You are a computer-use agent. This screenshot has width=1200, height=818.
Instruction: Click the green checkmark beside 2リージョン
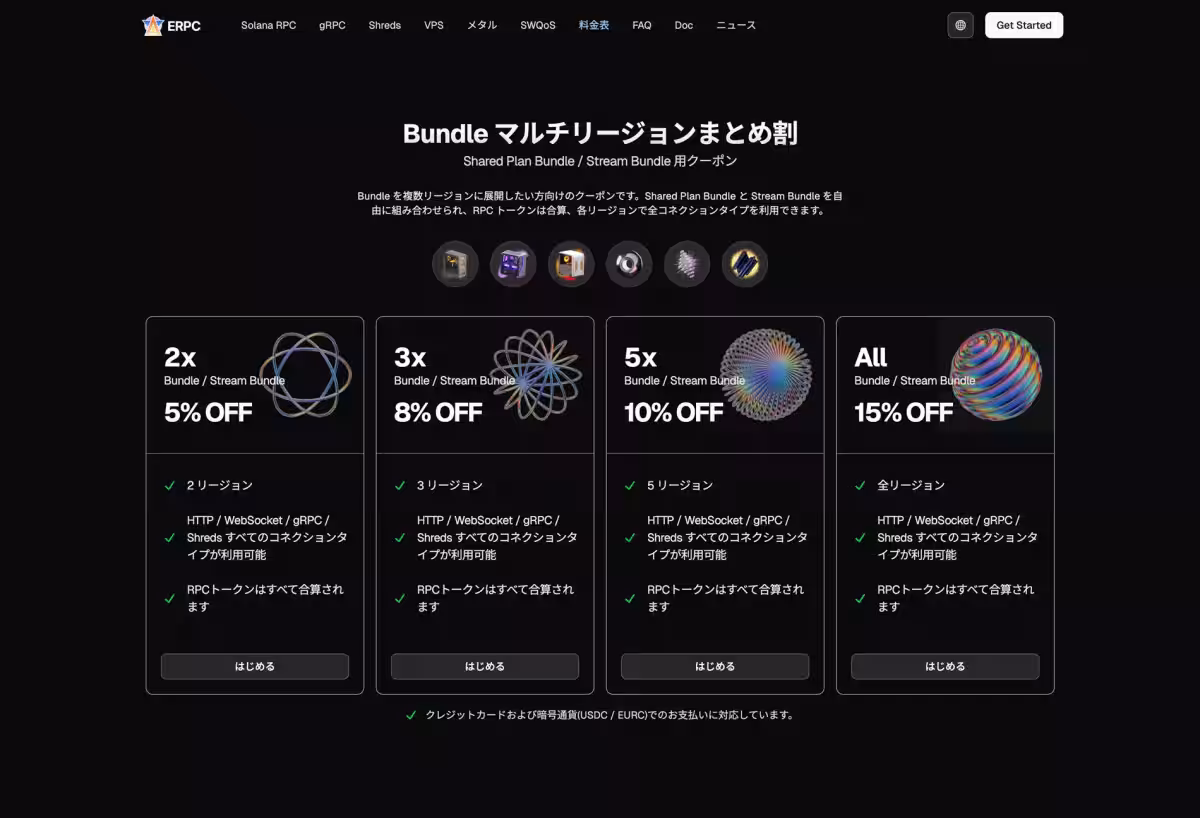pyautogui.click(x=170, y=486)
